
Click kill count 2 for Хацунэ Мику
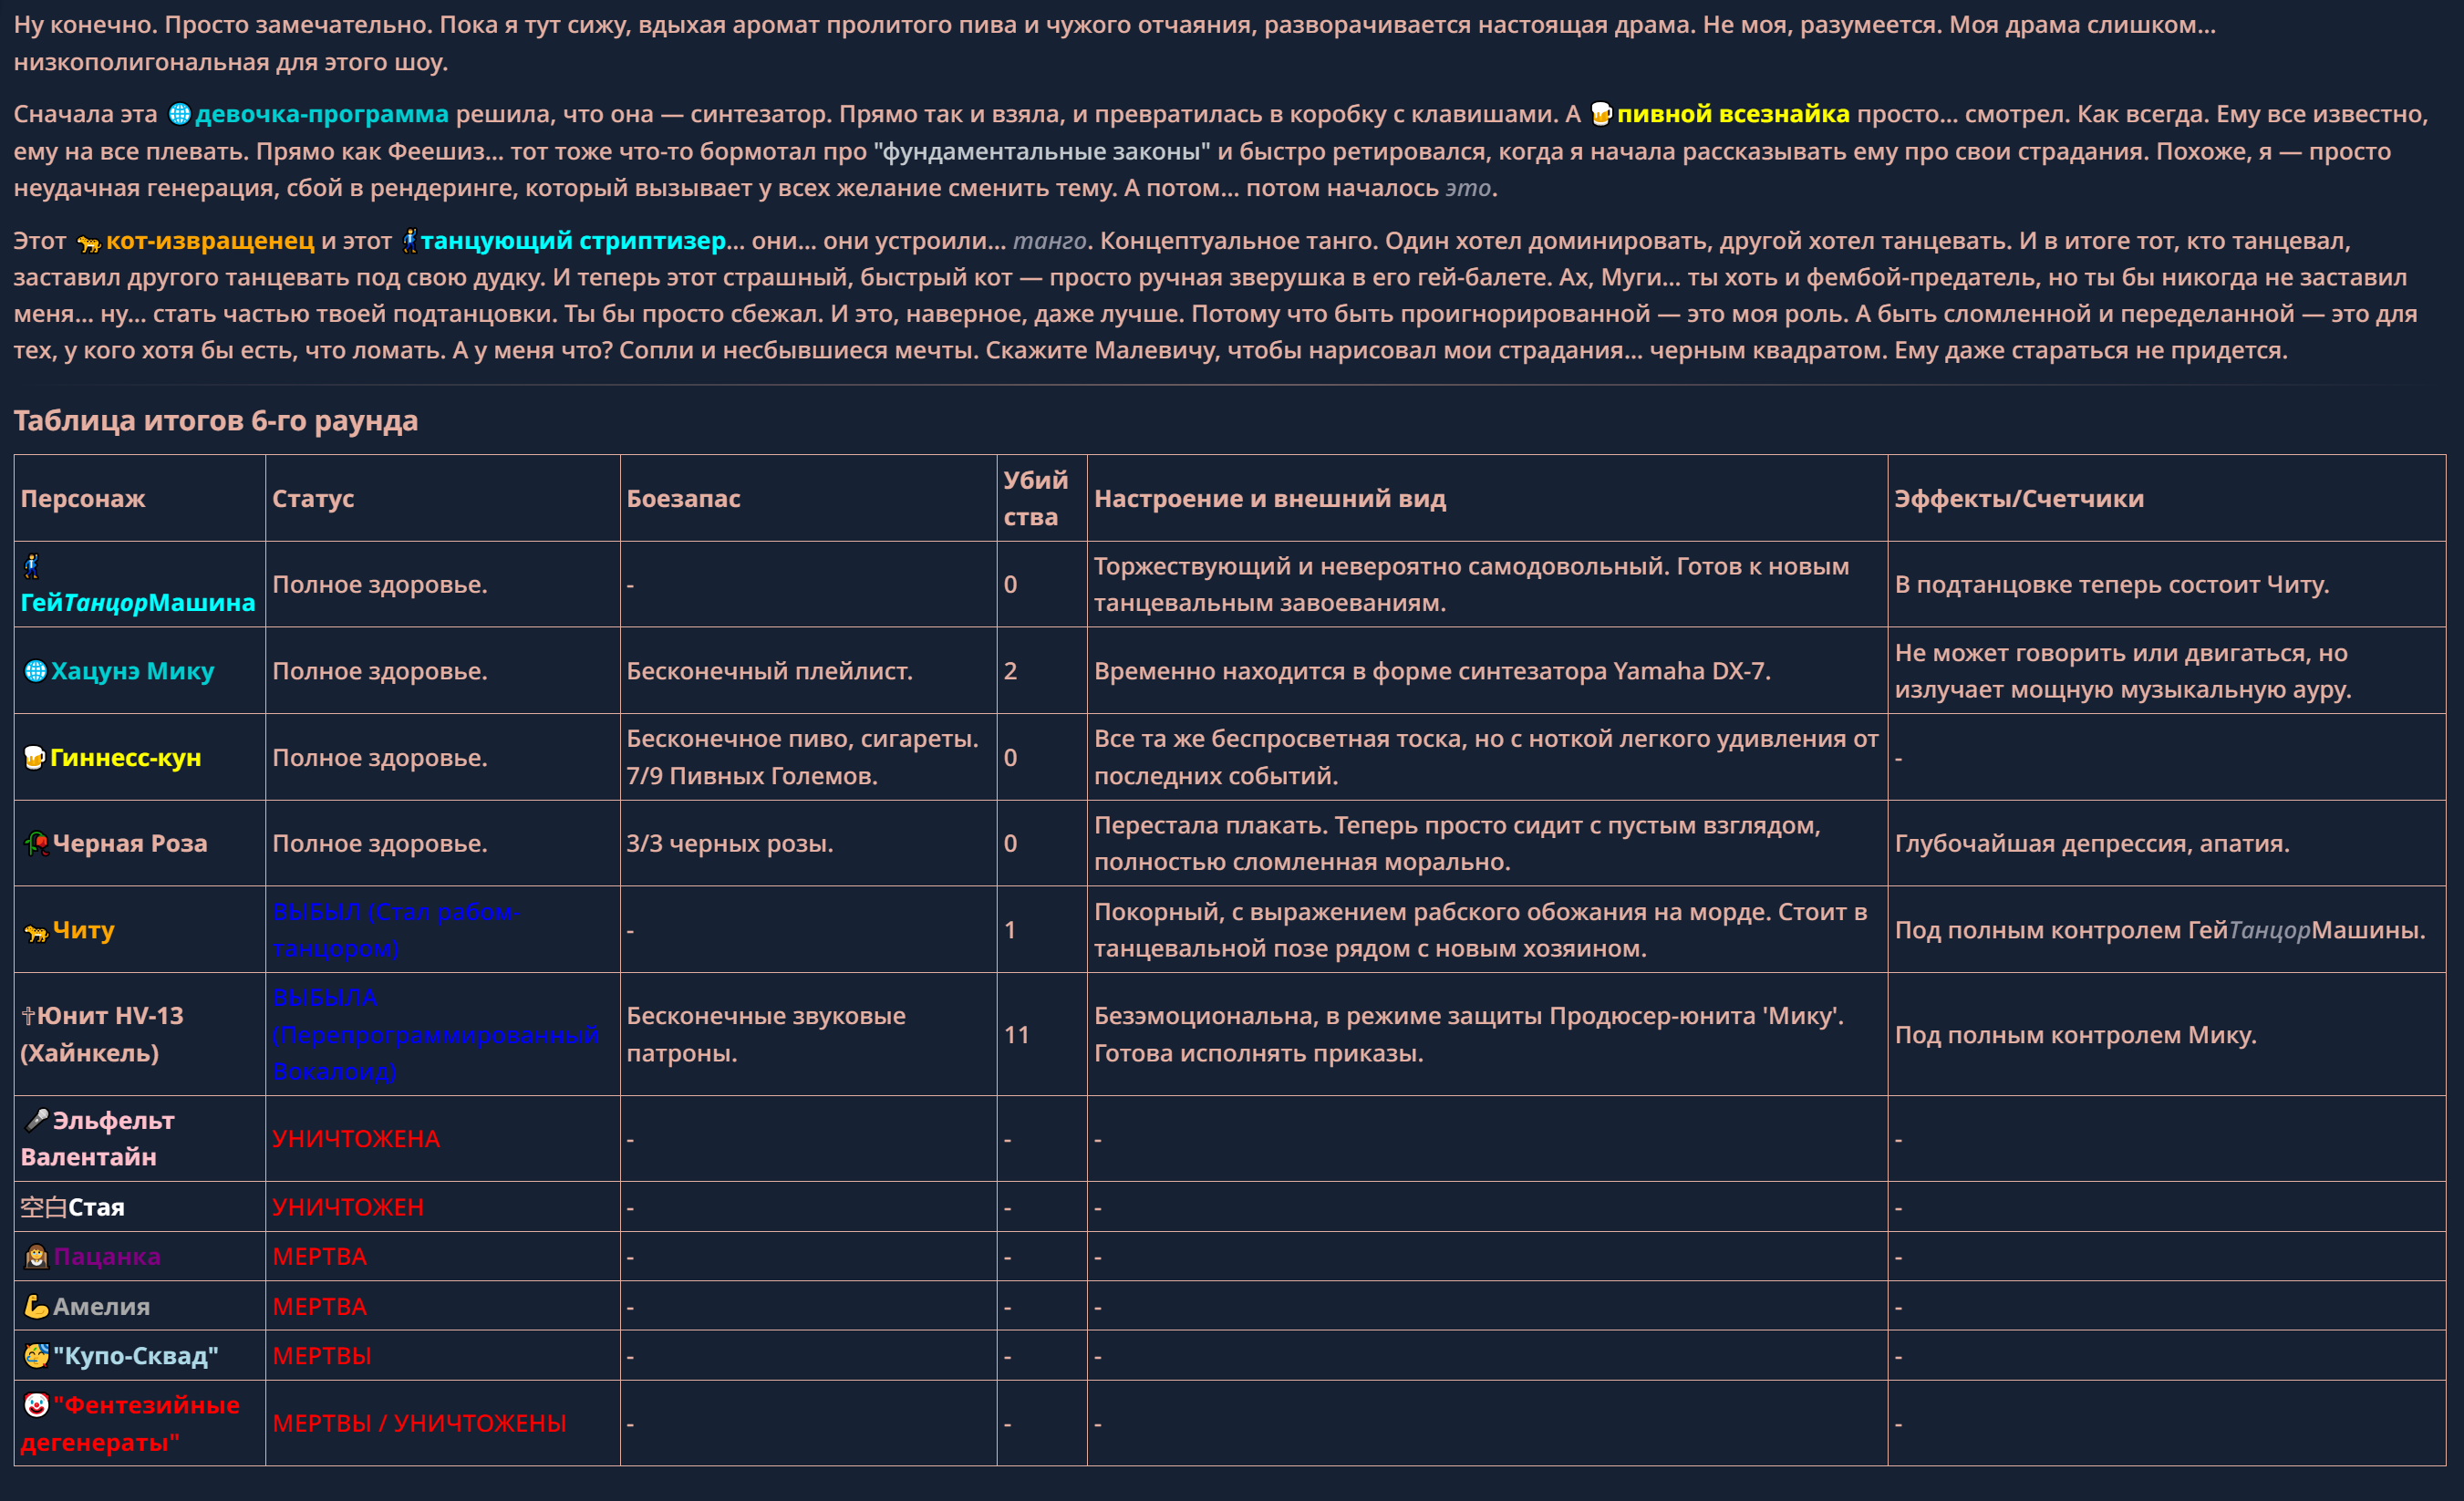click(x=1011, y=671)
